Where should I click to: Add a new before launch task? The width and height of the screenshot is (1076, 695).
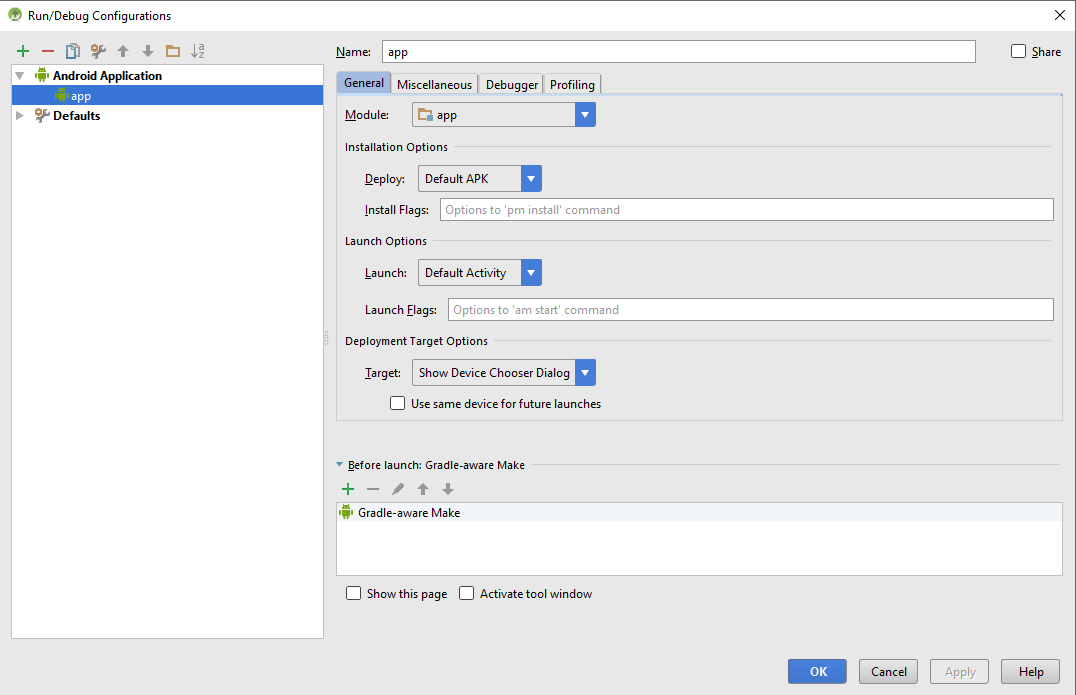[x=348, y=489]
